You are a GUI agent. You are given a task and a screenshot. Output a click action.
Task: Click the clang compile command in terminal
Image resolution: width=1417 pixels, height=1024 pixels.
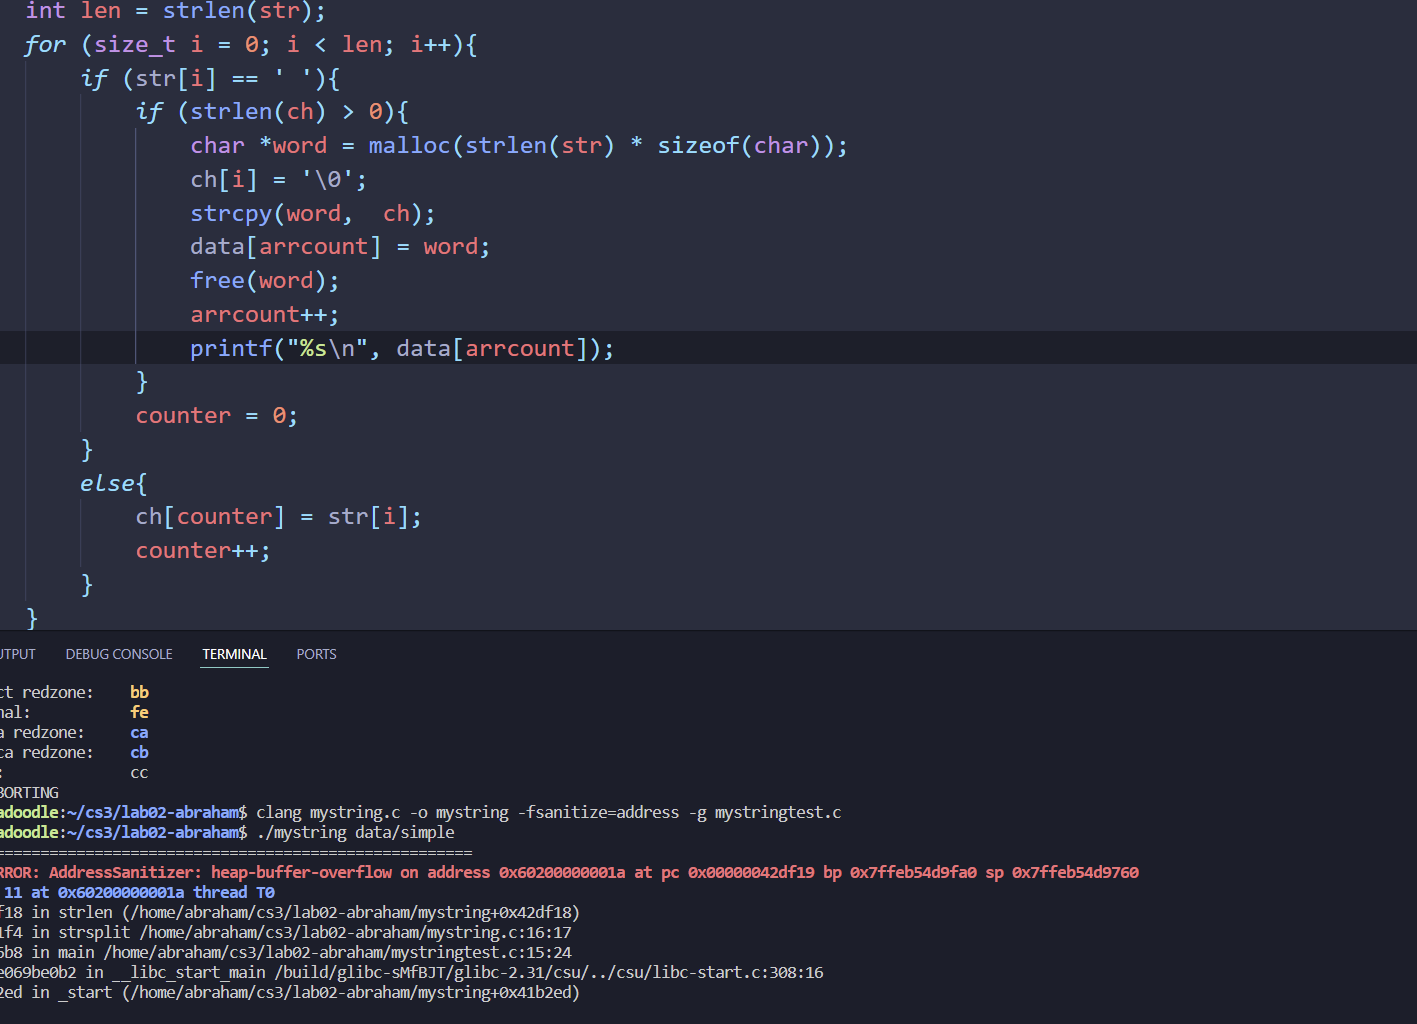pyautogui.click(x=548, y=812)
